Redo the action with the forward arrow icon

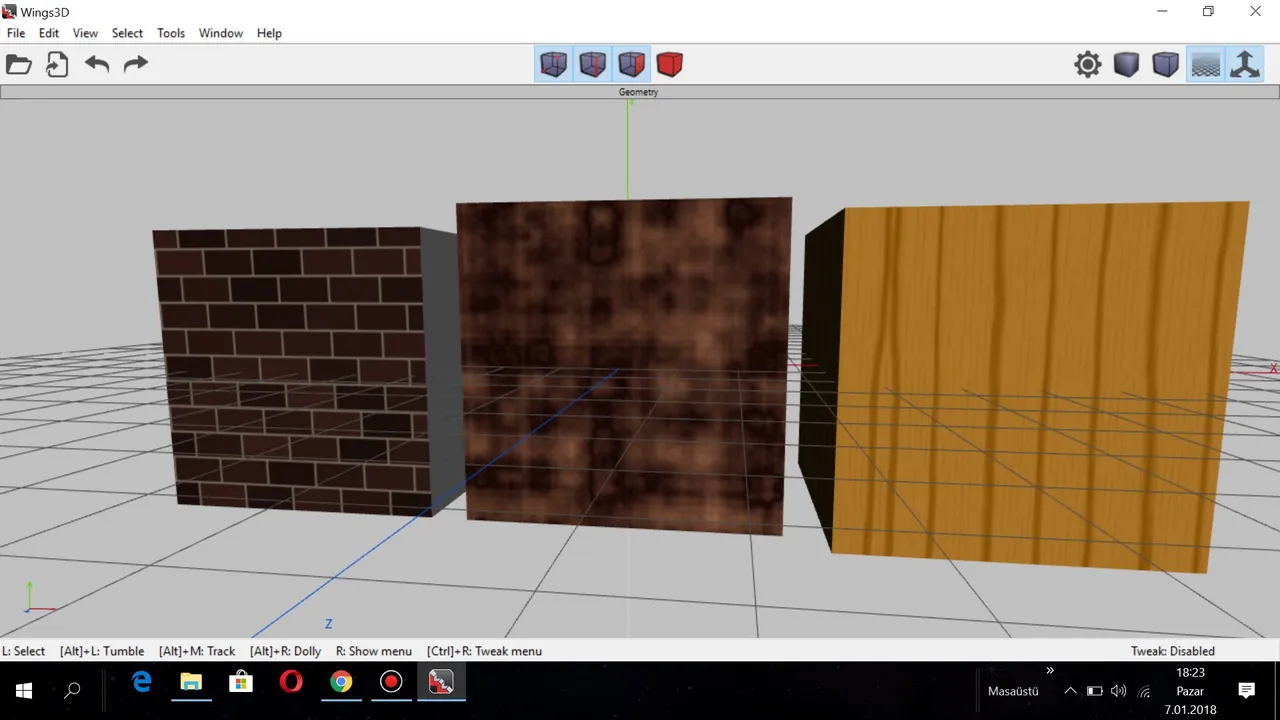(135, 65)
